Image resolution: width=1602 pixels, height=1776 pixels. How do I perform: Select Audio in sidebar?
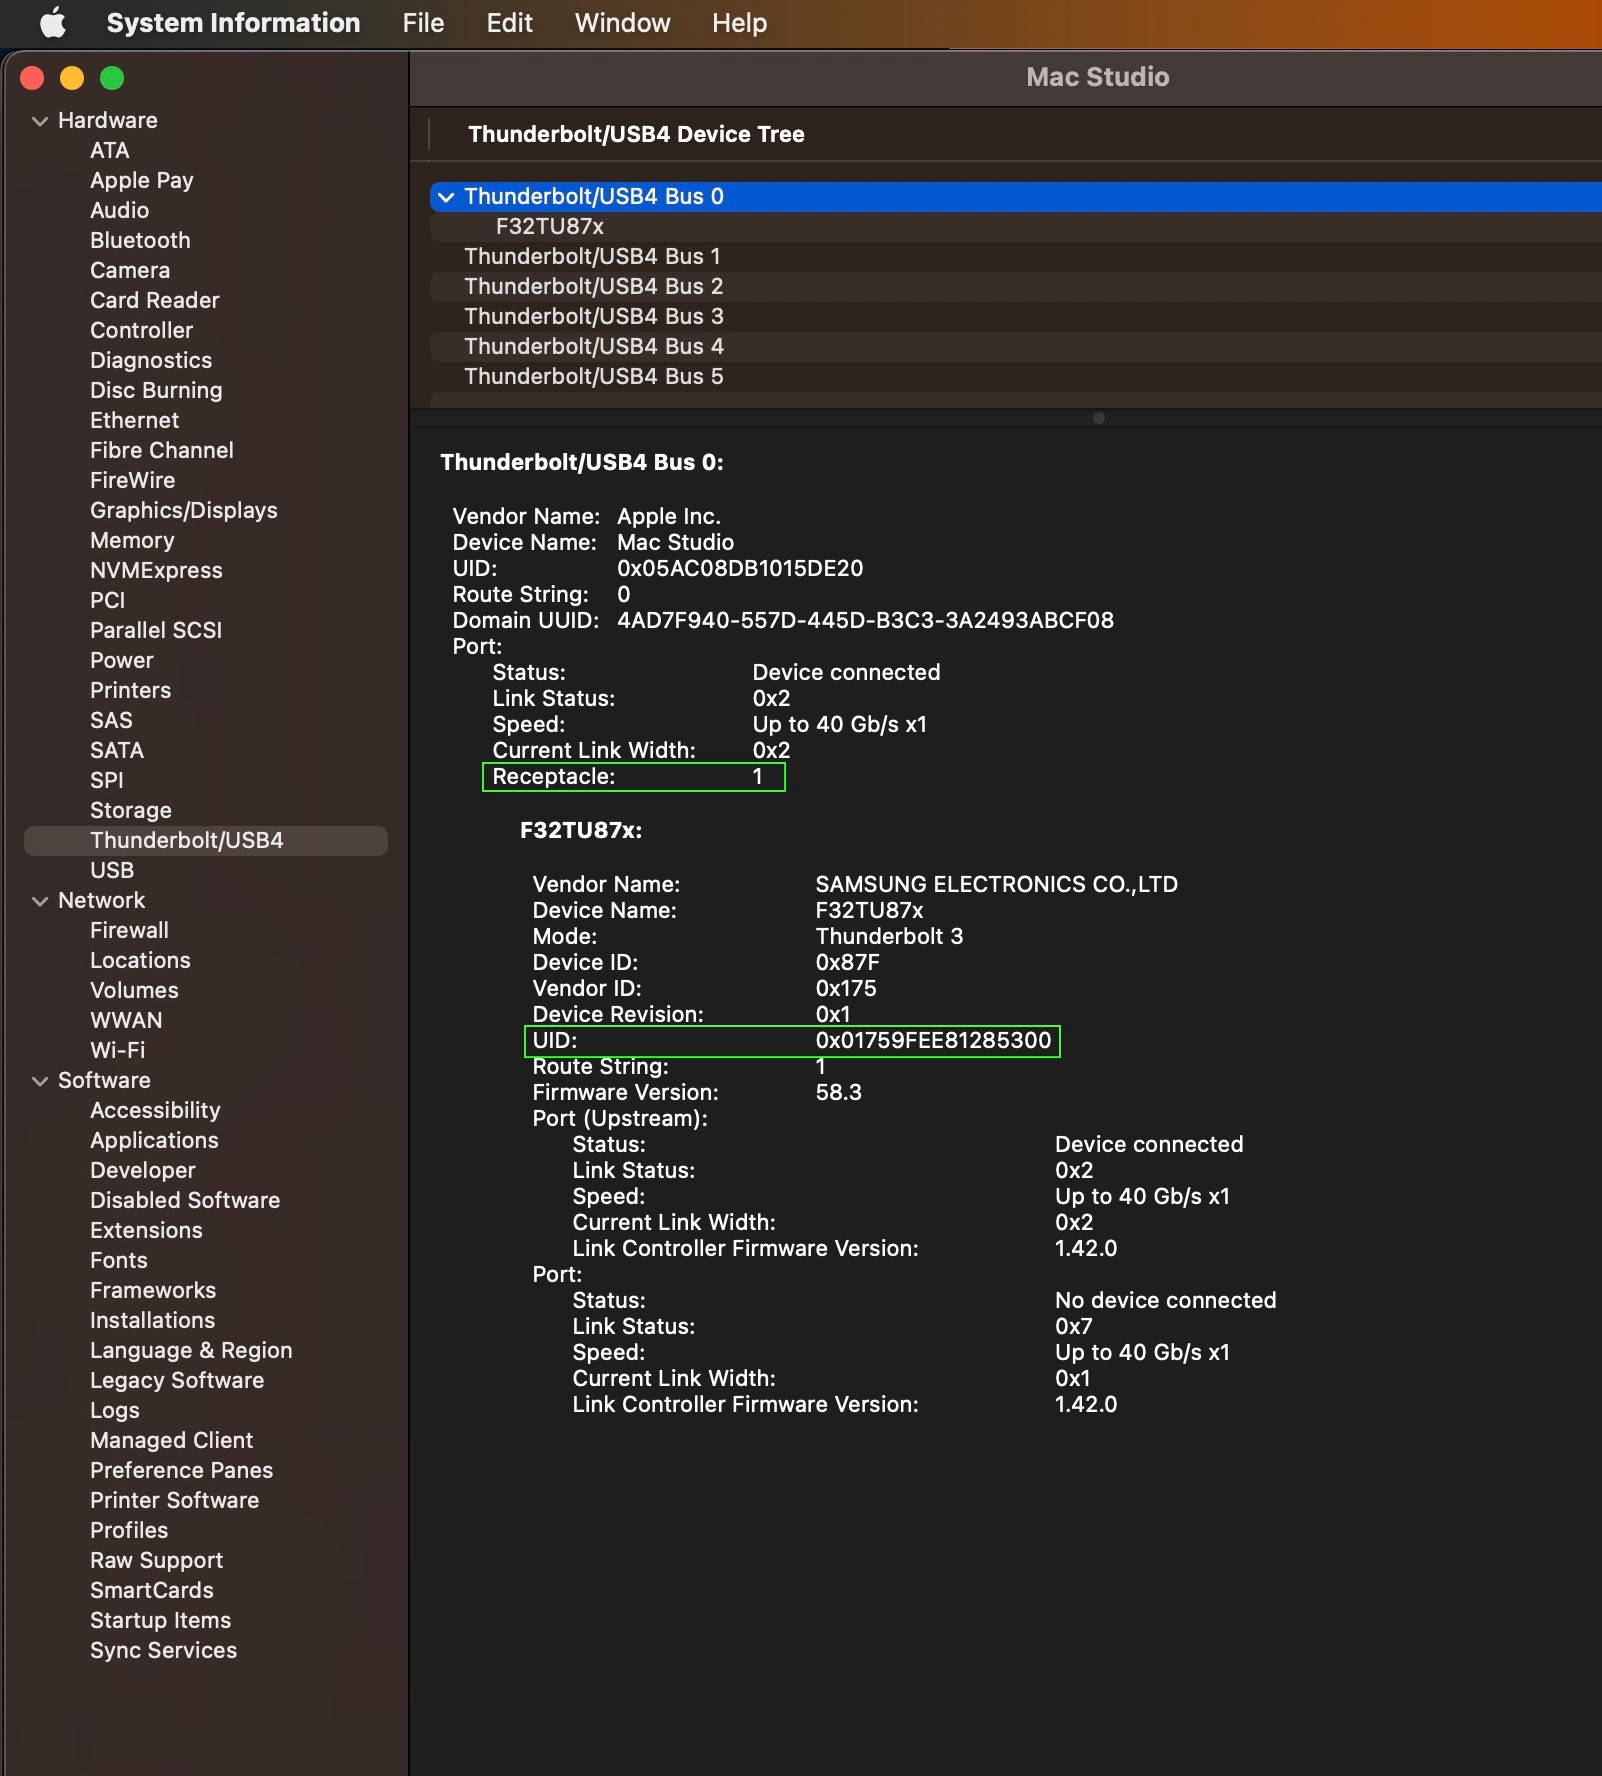click(119, 210)
